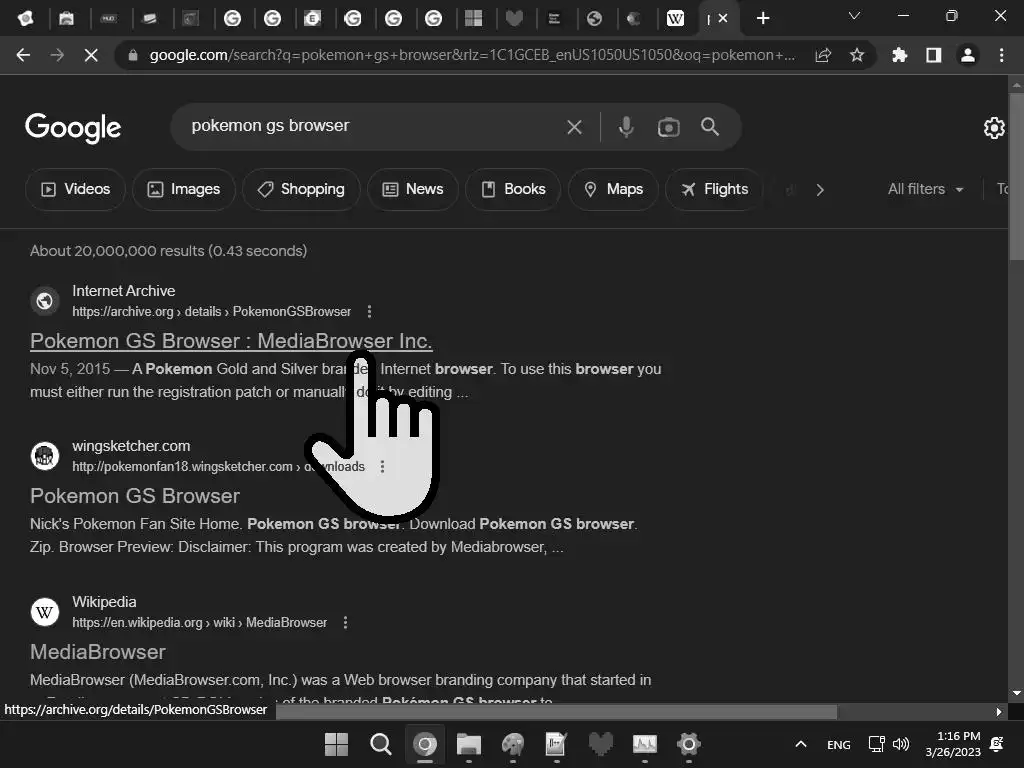The height and width of the screenshot is (768, 1024).
Task: Show hidden system tray icons
Action: 801,744
